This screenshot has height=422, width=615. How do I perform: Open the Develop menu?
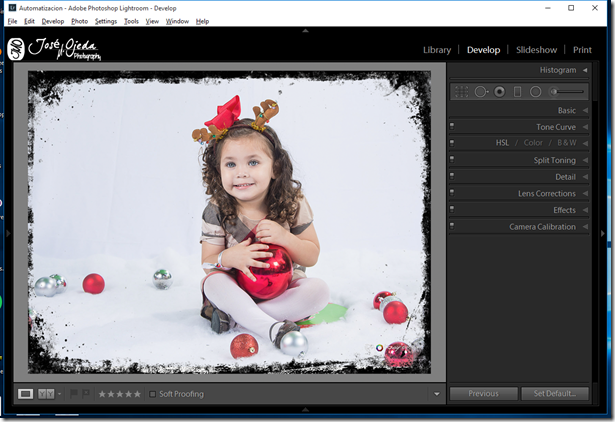[53, 21]
